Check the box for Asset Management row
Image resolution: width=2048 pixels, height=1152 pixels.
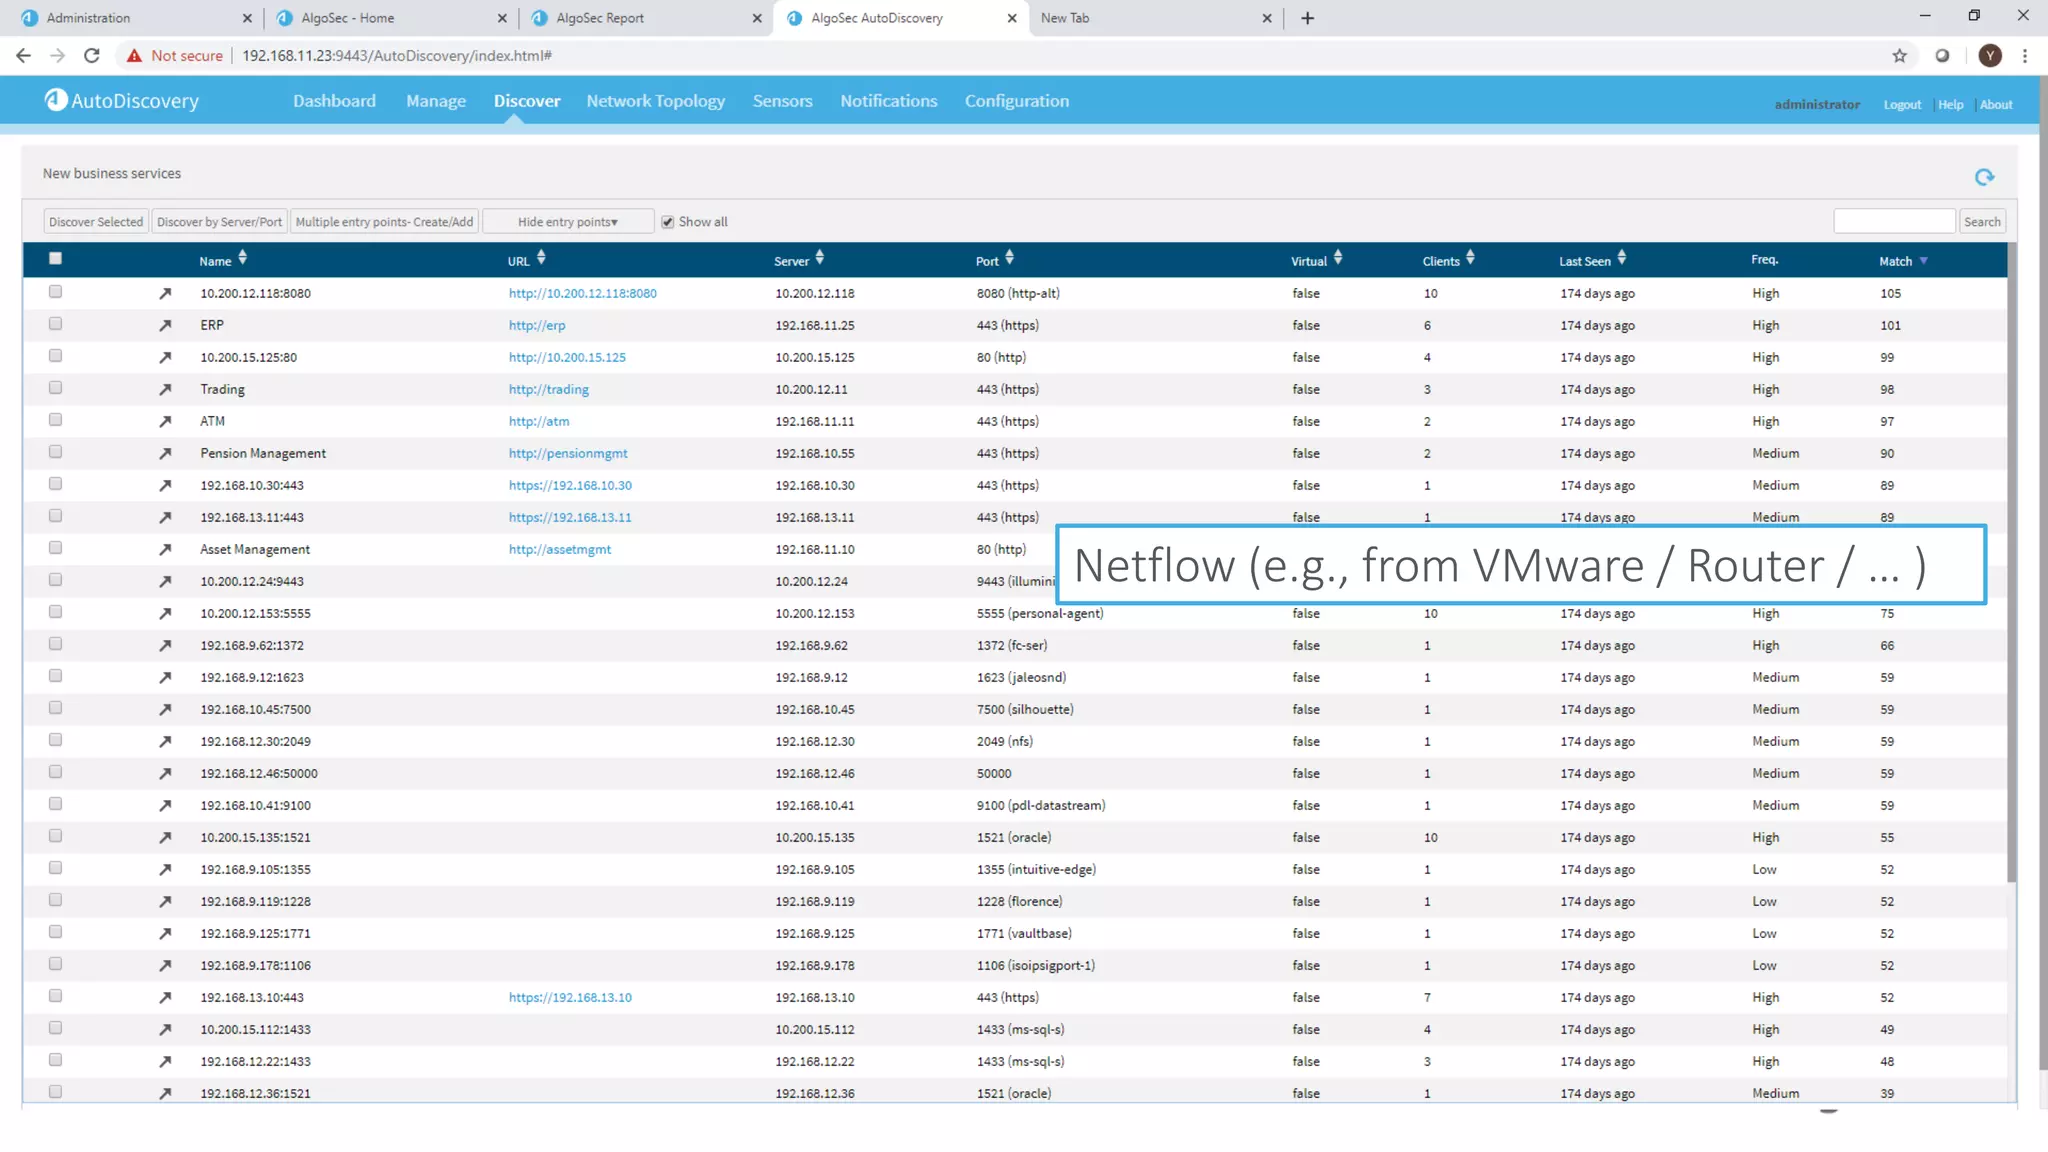point(55,548)
